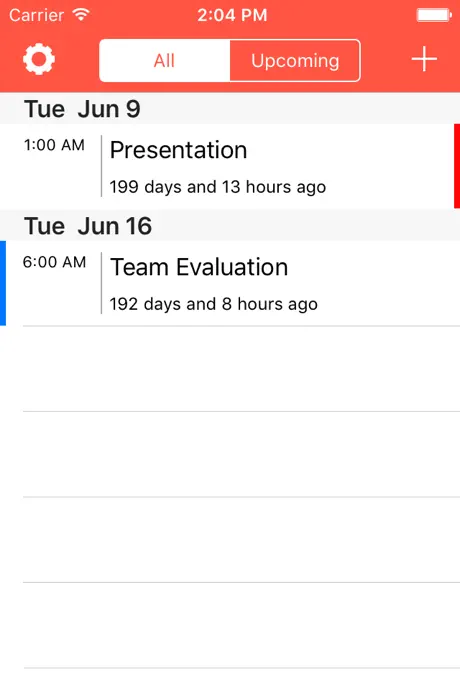Open the Team Evaluation event

[x=230, y=283]
